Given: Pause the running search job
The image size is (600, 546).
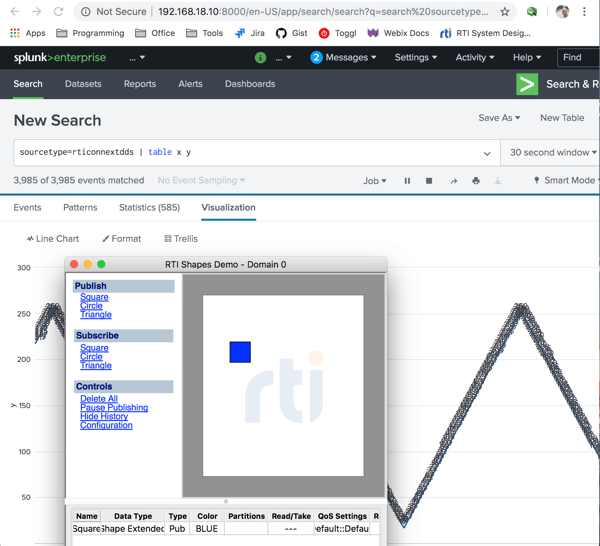Looking at the screenshot, I should tap(407, 181).
